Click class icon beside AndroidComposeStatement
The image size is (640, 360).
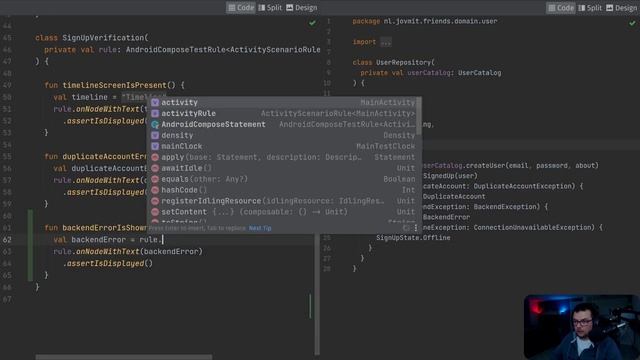[155, 124]
